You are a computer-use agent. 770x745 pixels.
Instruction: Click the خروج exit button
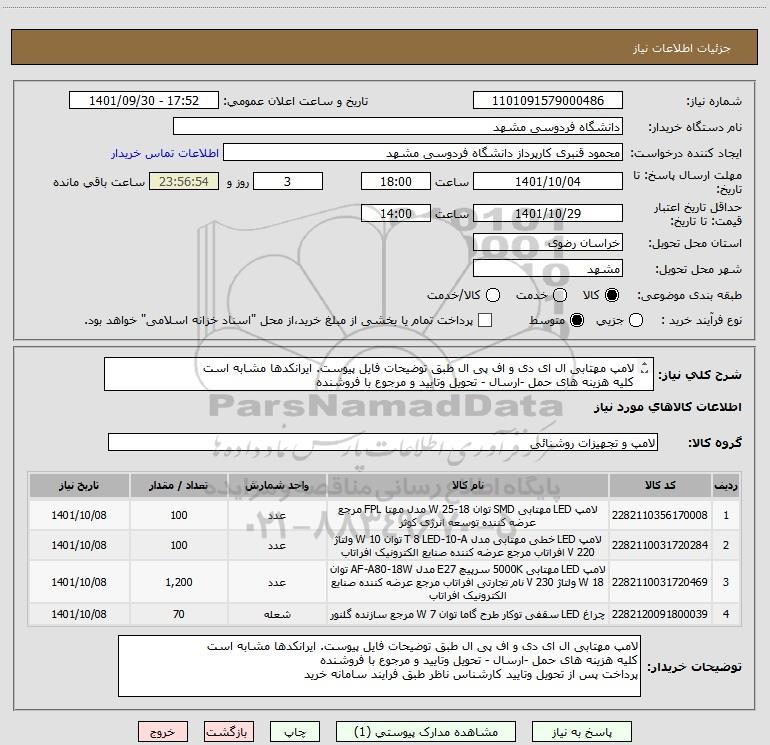point(163,732)
